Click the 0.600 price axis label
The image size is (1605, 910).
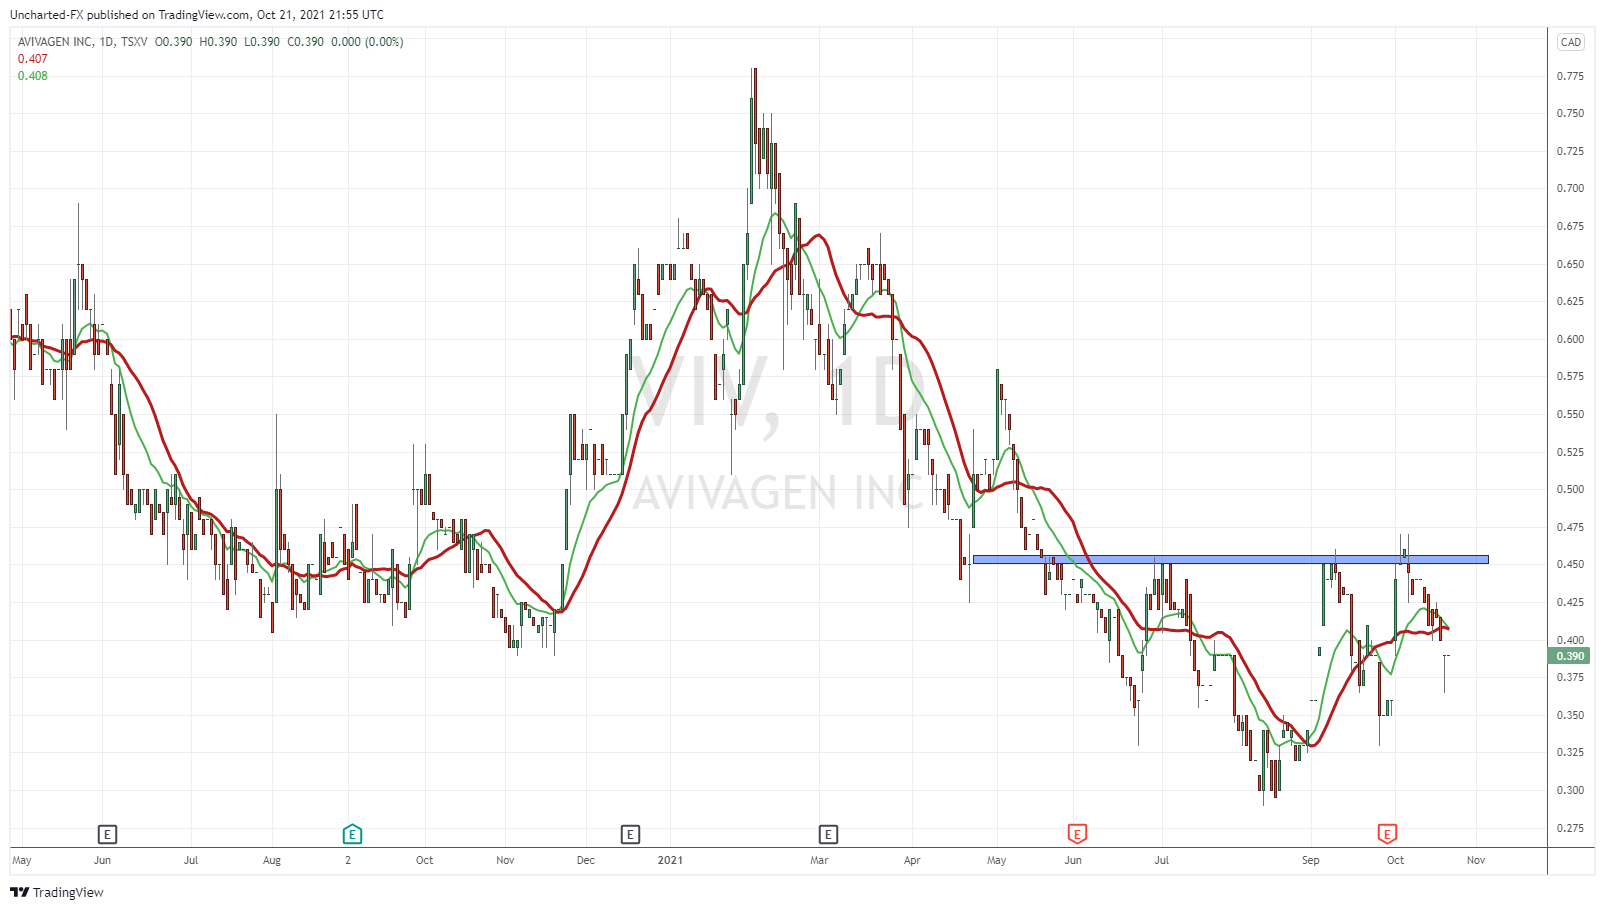tap(1570, 339)
